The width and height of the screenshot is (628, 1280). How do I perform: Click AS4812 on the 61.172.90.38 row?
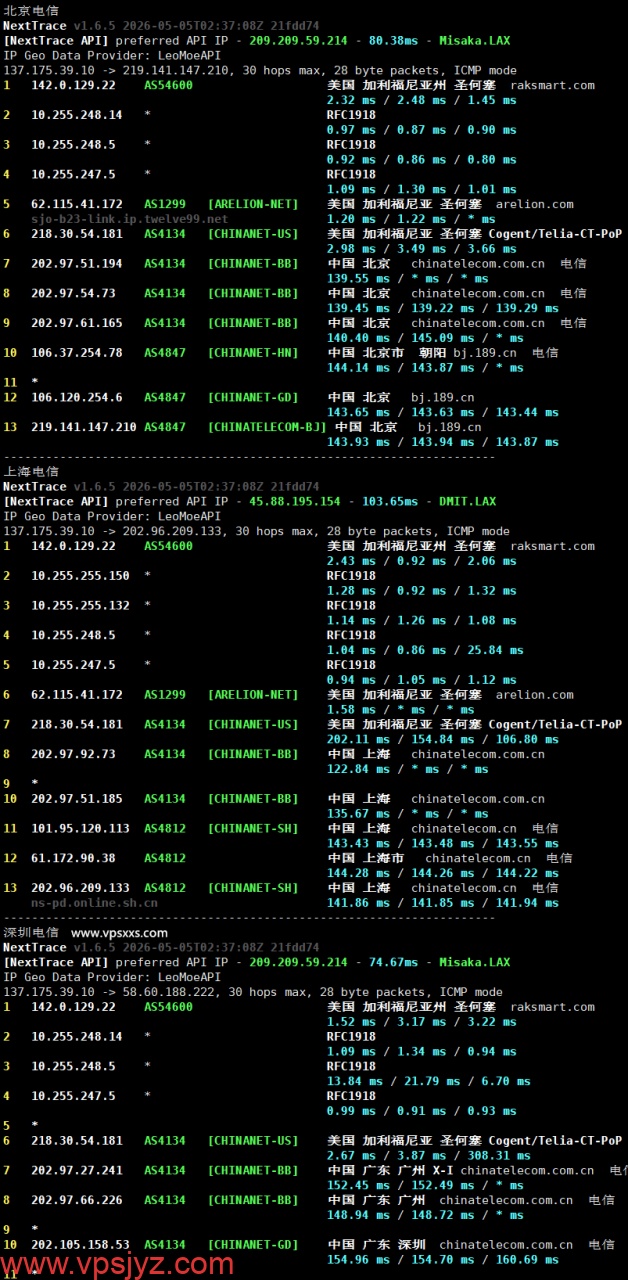tap(165, 857)
